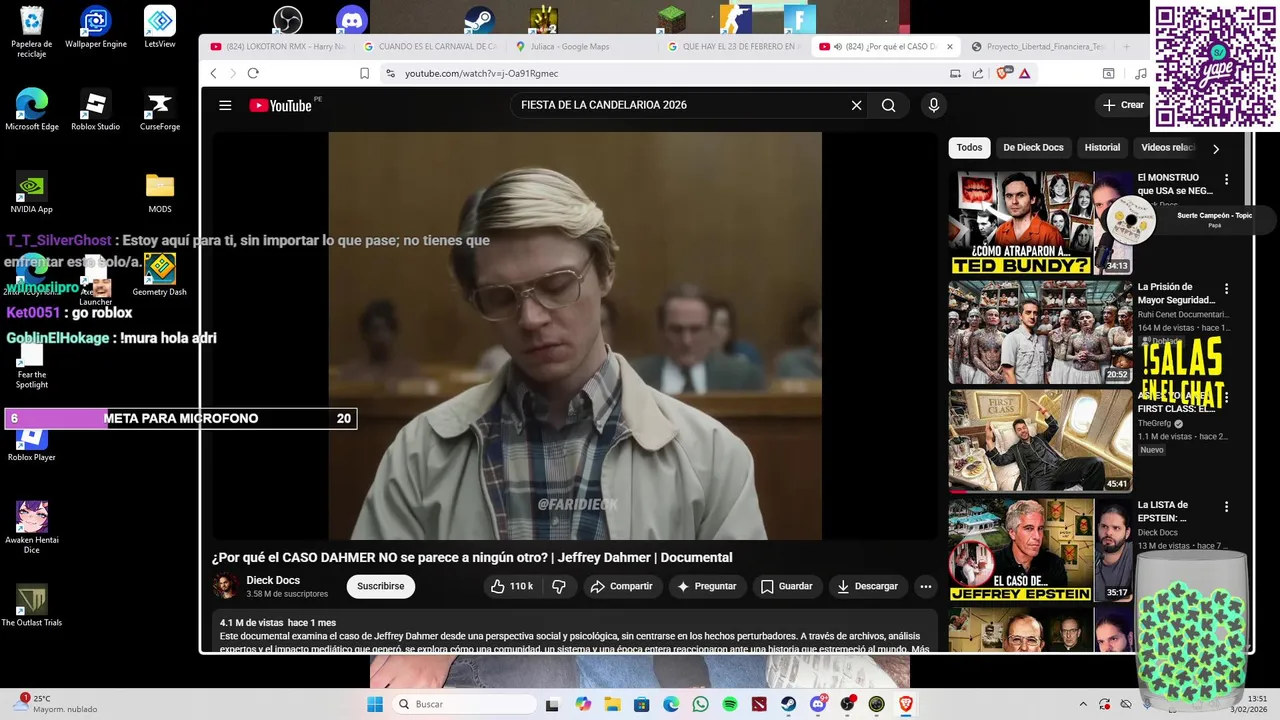The image size is (1280, 720).
Task: Switch to the QUE HAY EL 23 DE FEBRERO tab
Action: pyautogui.click(x=735, y=46)
